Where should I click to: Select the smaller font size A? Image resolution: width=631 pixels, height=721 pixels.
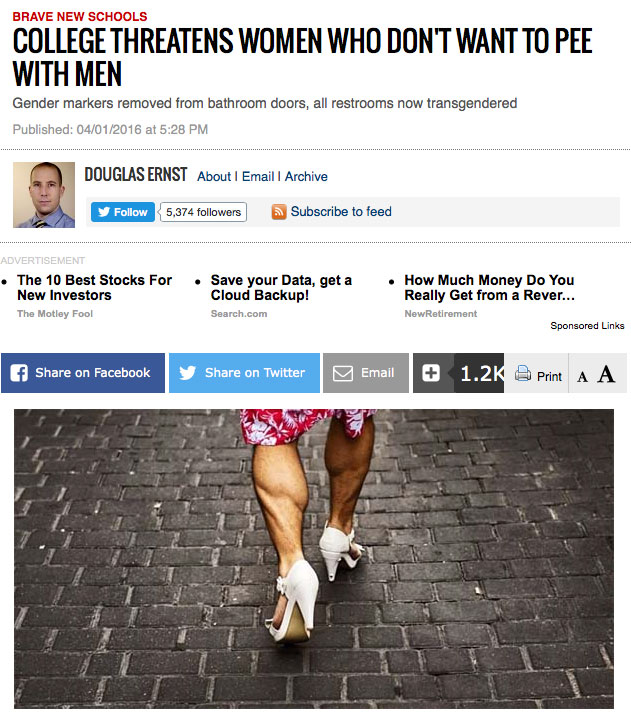pyautogui.click(x=582, y=377)
